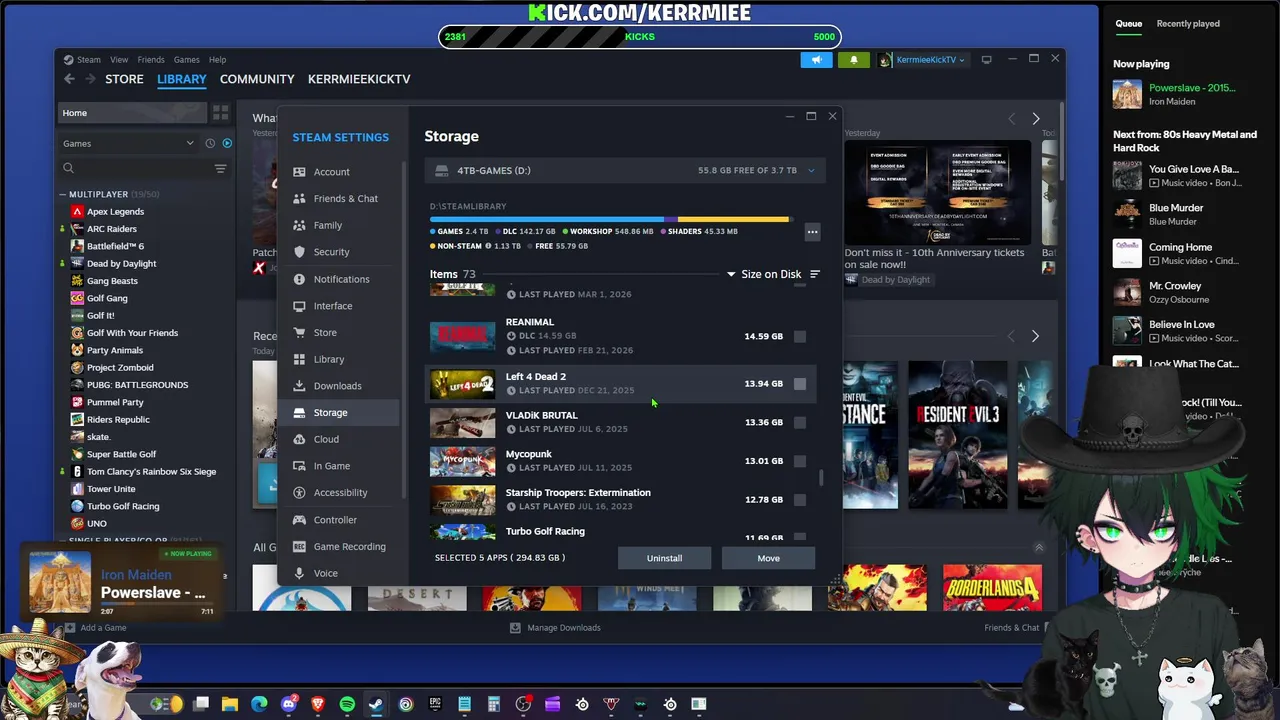
Task: Open the Voice settings page
Action: pos(342,573)
